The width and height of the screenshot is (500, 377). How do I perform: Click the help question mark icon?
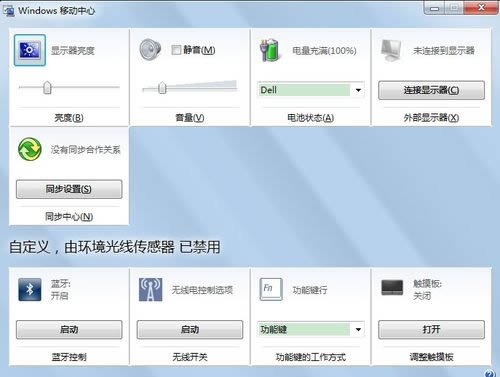pos(490,373)
